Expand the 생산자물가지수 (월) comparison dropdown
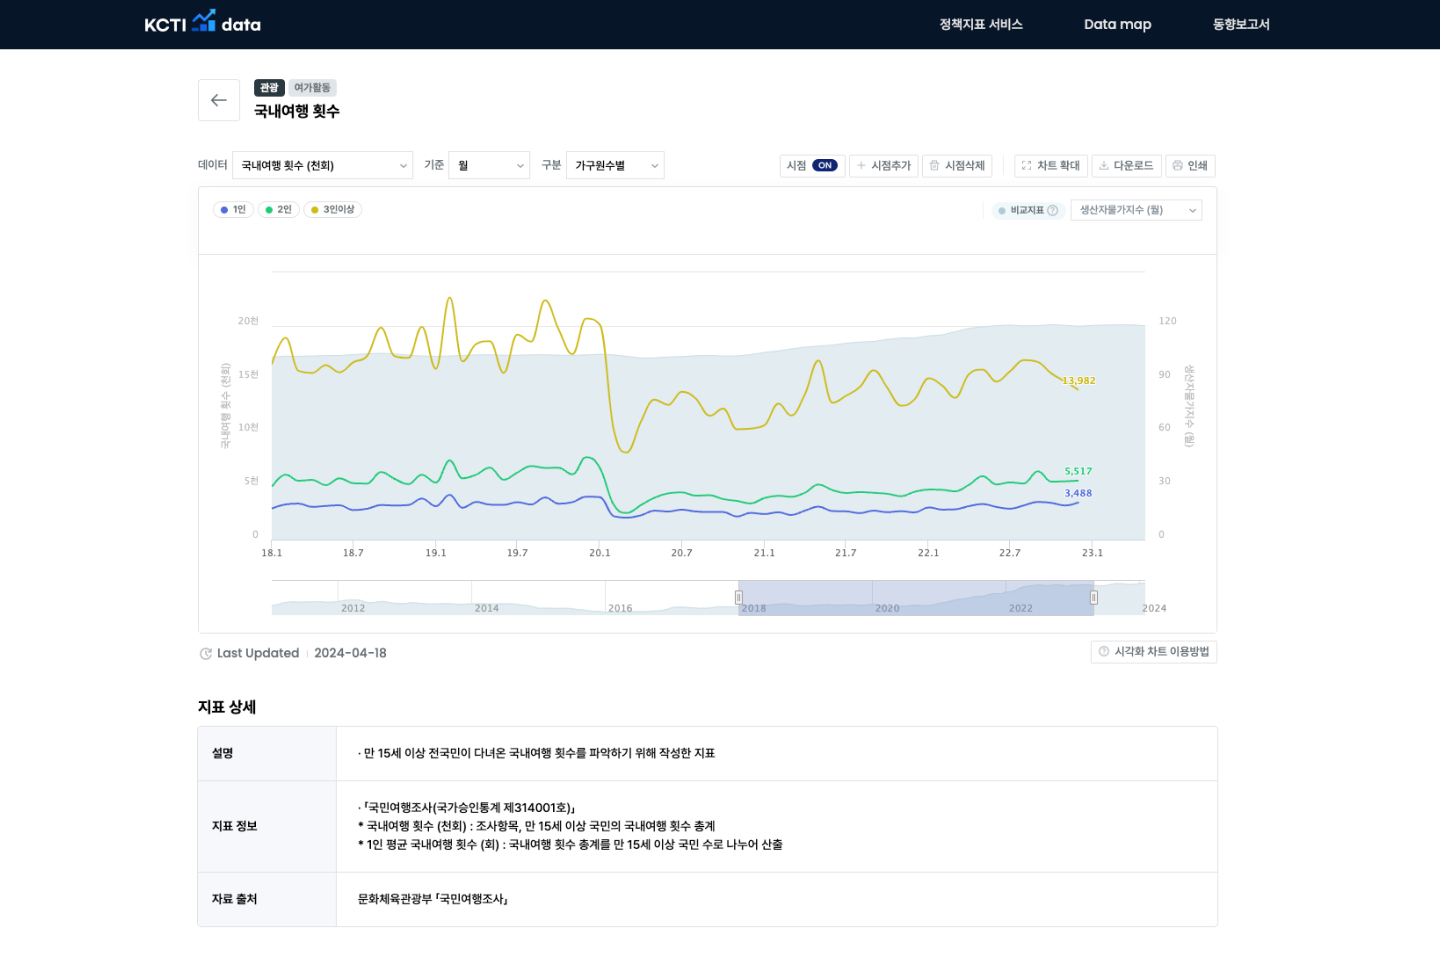The height and width of the screenshot is (957, 1440). click(x=1136, y=211)
